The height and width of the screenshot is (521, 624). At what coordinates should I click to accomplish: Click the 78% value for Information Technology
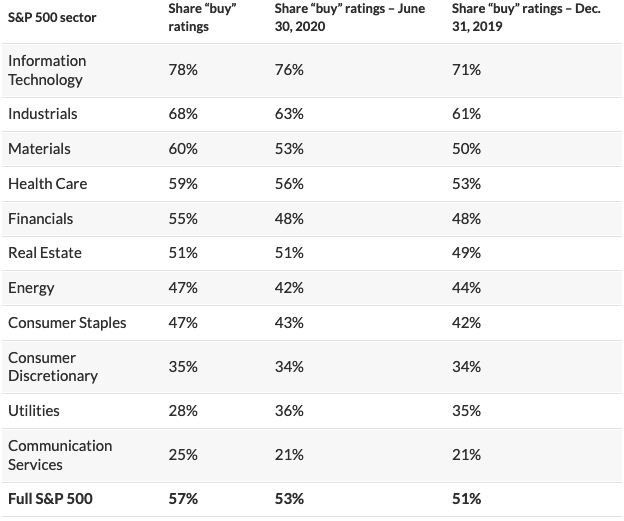tap(182, 70)
